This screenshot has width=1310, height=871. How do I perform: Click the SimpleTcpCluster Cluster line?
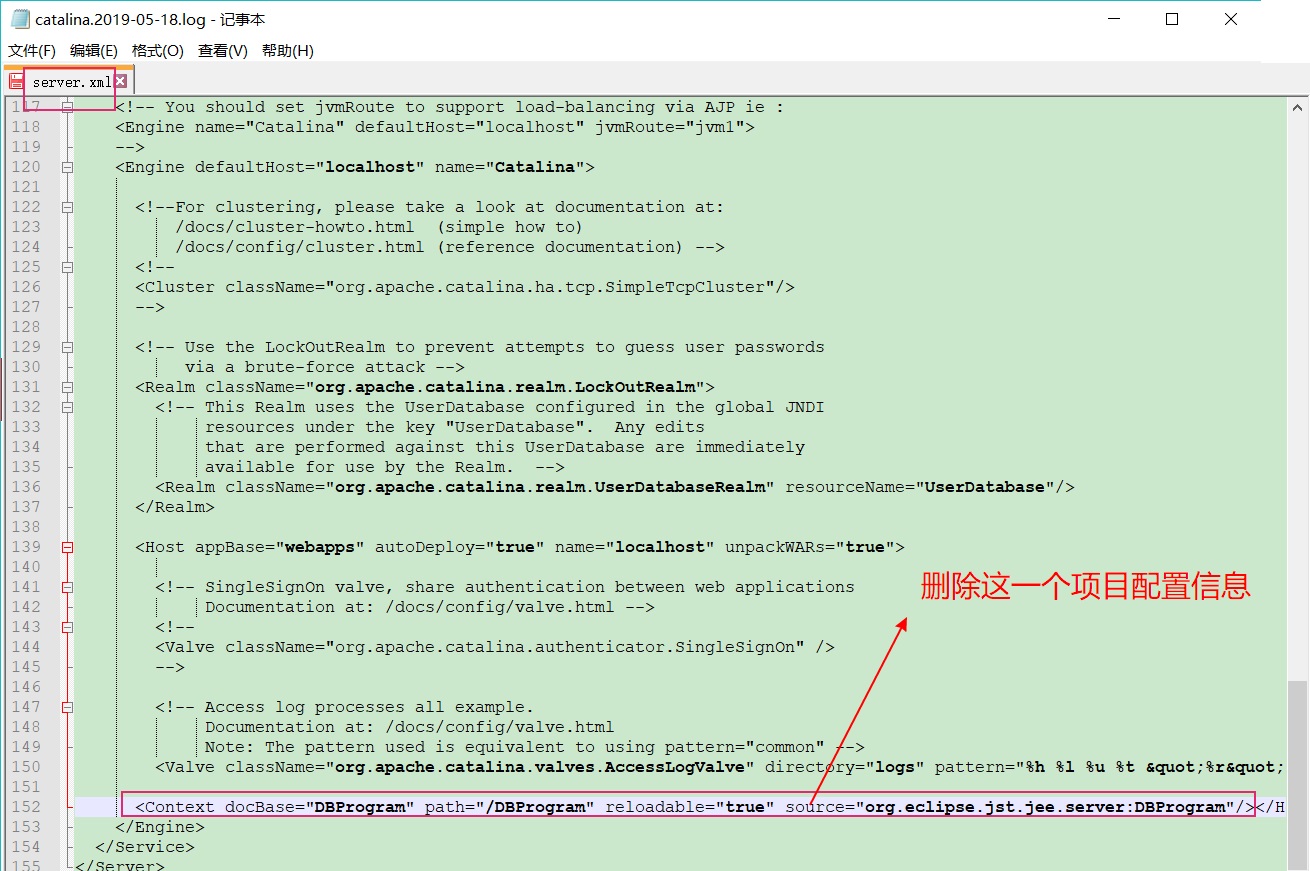[x=465, y=287]
